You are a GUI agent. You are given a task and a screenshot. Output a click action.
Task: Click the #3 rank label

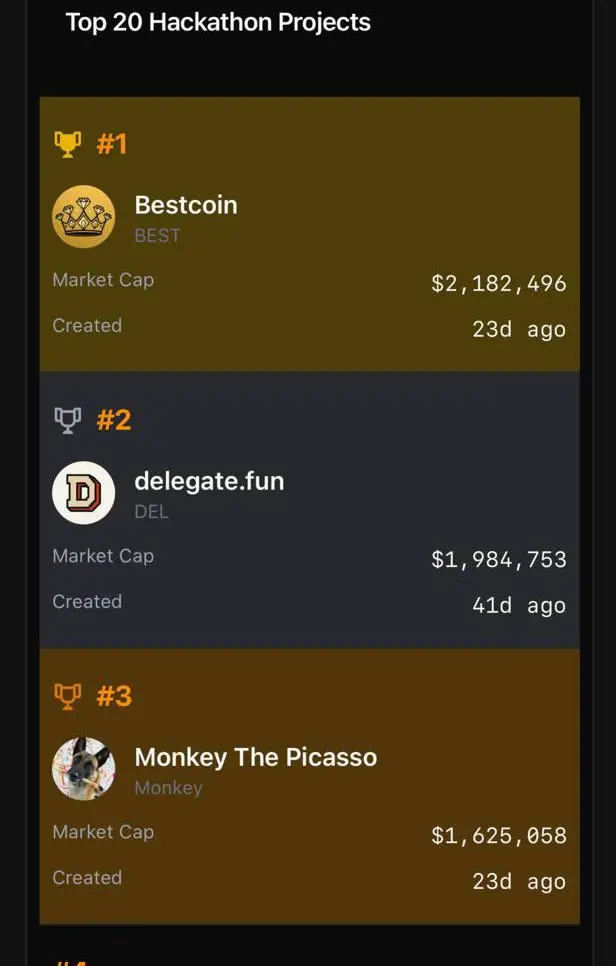114,696
